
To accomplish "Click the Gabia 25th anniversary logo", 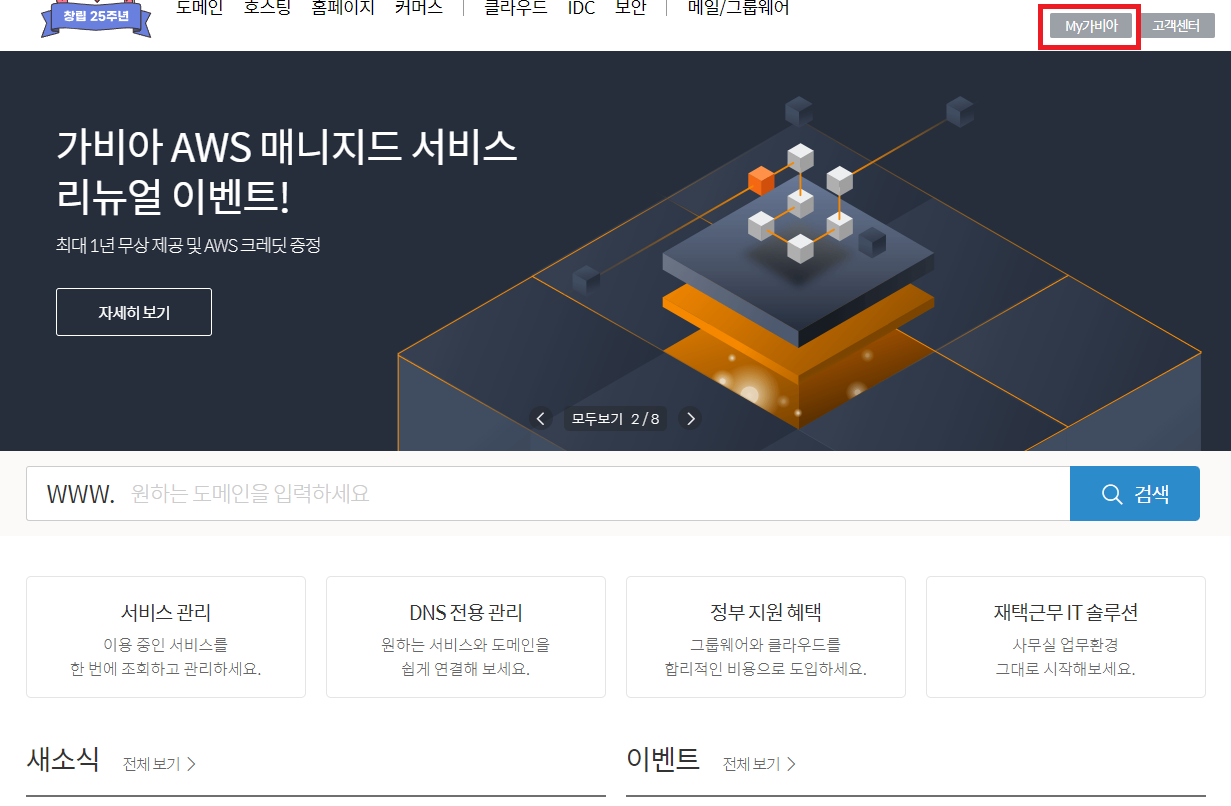I will tap(95, 18).
